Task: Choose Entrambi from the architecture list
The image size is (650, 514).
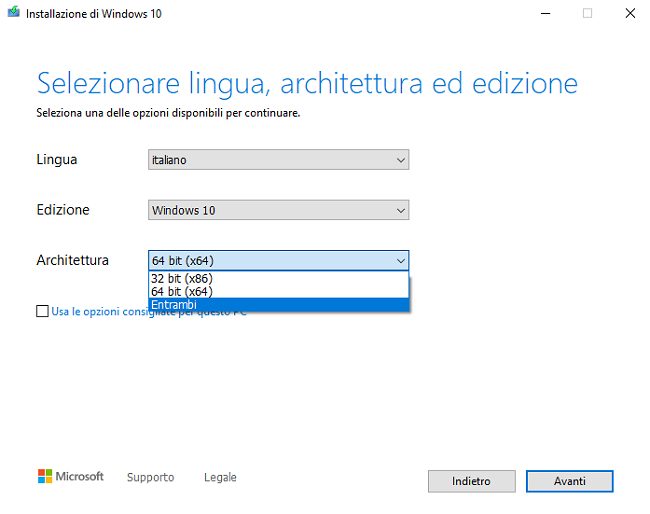Action: pos(174,304)
